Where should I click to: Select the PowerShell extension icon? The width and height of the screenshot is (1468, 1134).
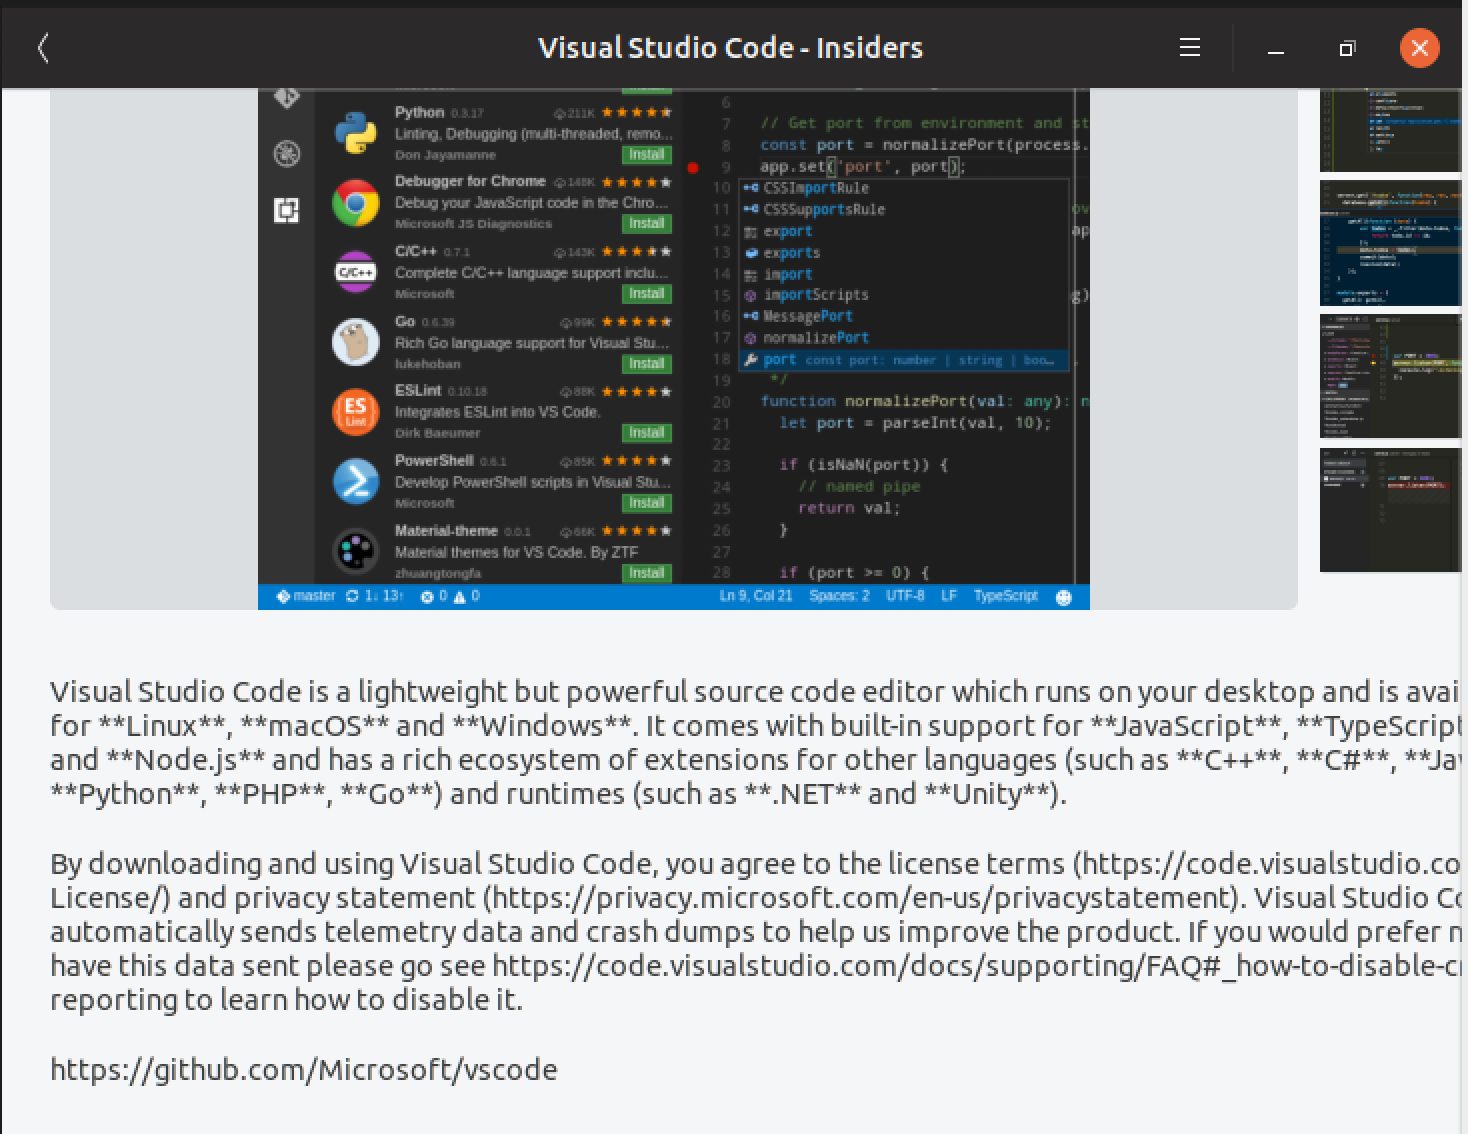tap(355, 481)
